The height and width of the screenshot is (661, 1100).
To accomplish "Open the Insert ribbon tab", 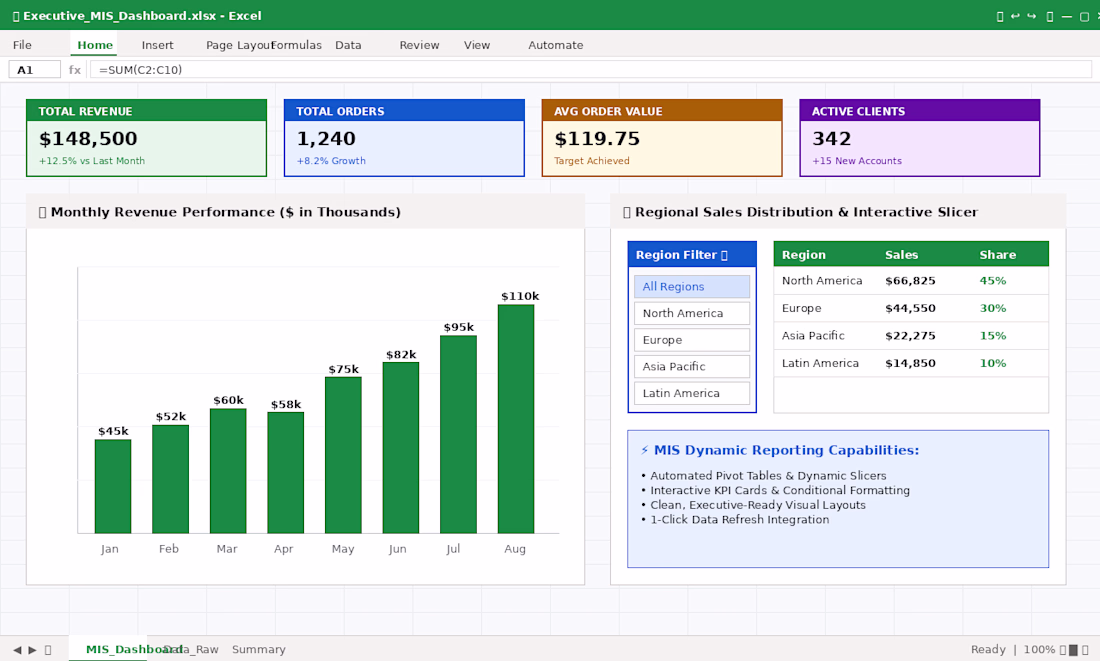I will click(157, 45).
